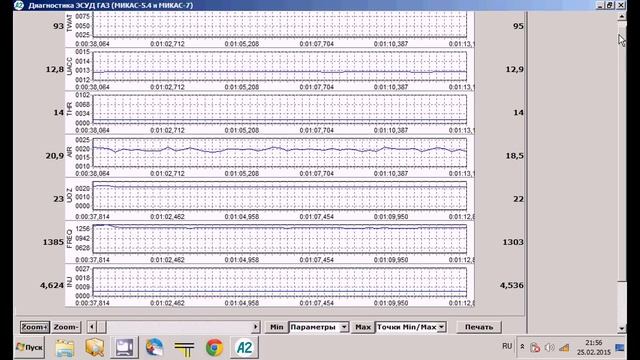Open the blue globe browser taskbar icon
Screen dimensions: 640x360
coord(154,348)
